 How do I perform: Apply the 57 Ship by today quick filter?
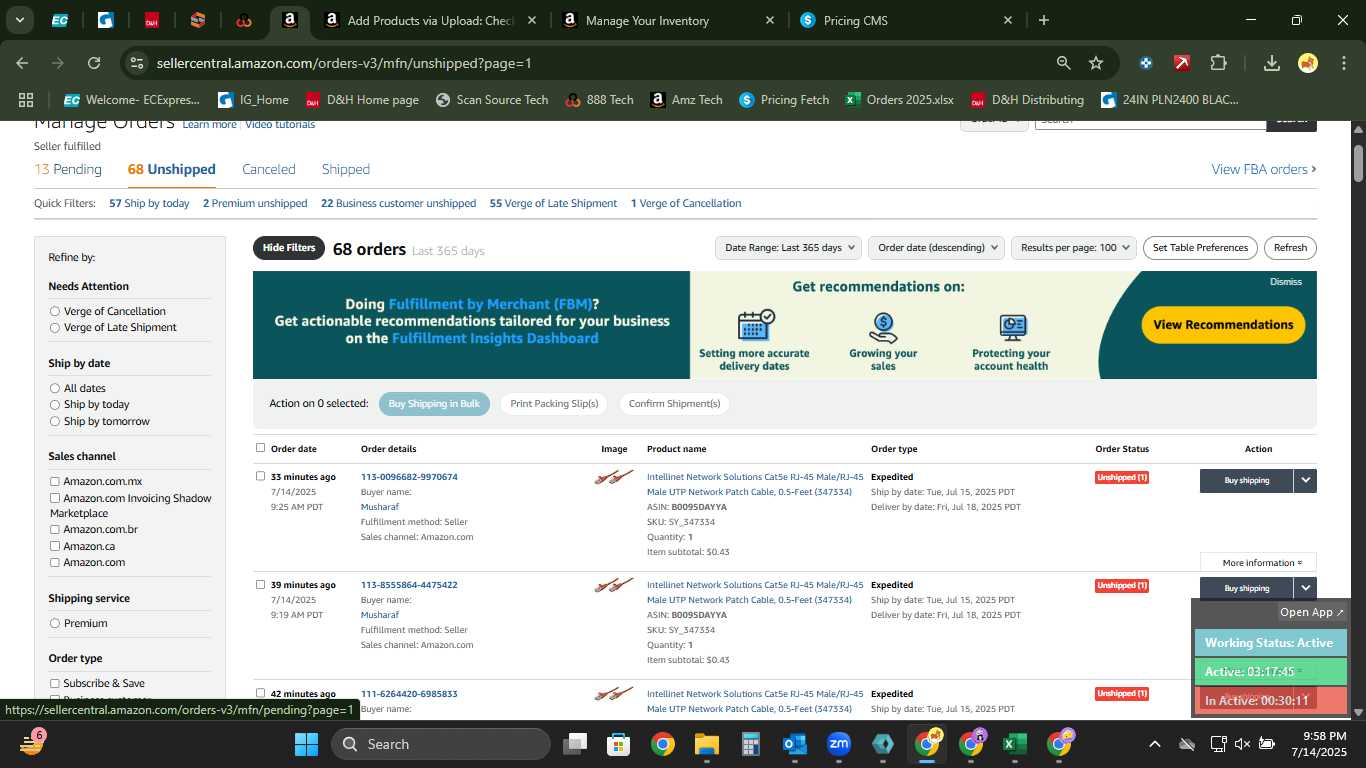click(149, 203)
